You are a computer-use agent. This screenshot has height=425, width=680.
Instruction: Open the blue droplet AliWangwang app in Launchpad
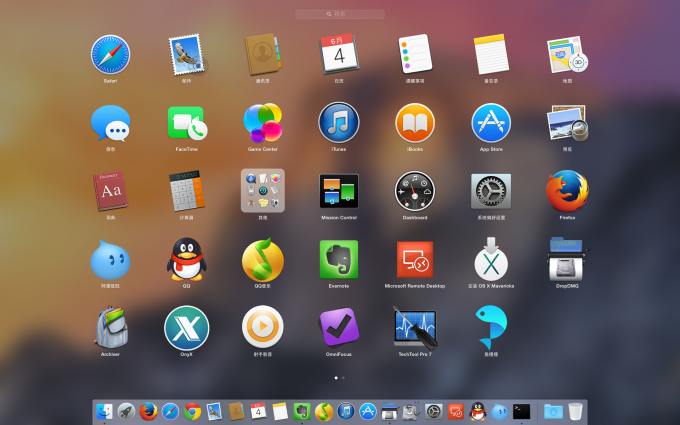pyautogui.click(x=110, y=260)
